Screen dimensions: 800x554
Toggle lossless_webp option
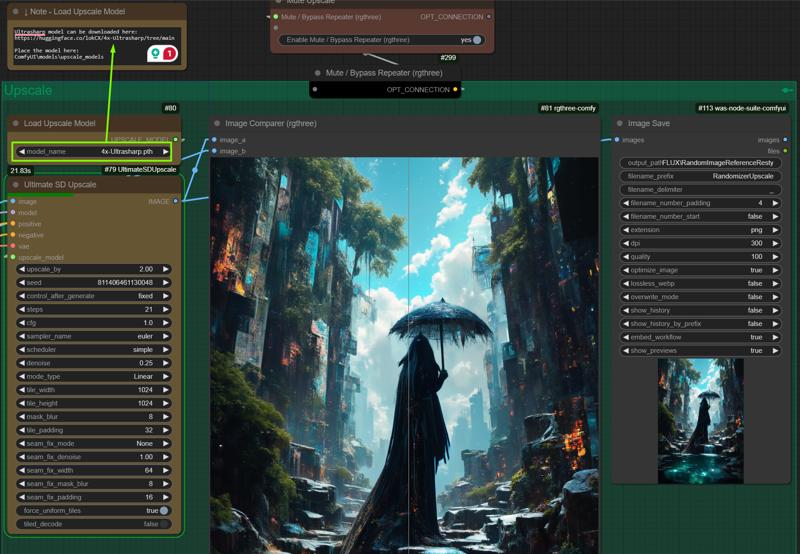coord(700,283)
